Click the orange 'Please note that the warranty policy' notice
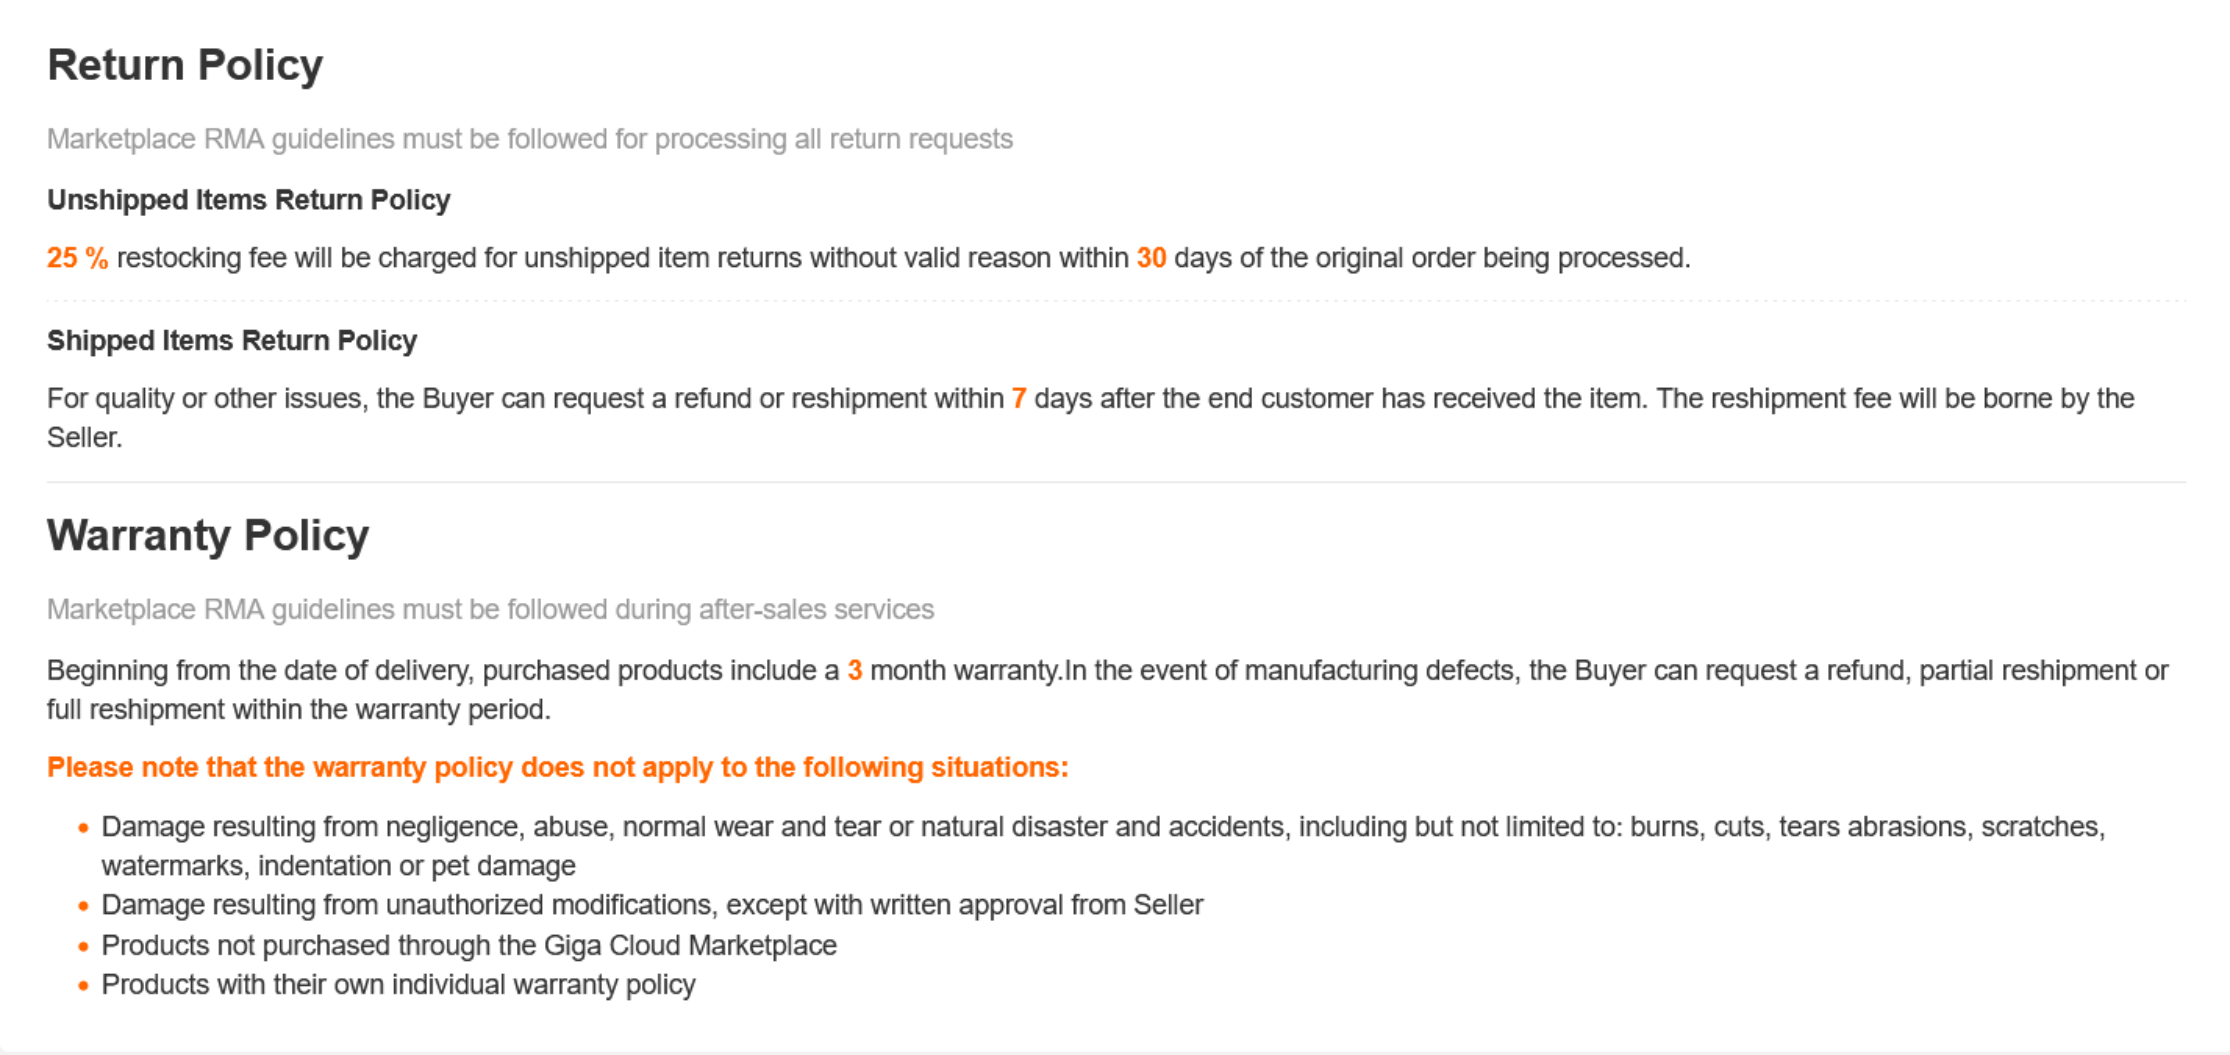Screen dimensions: 2230x1055 (x=557, y=768)
